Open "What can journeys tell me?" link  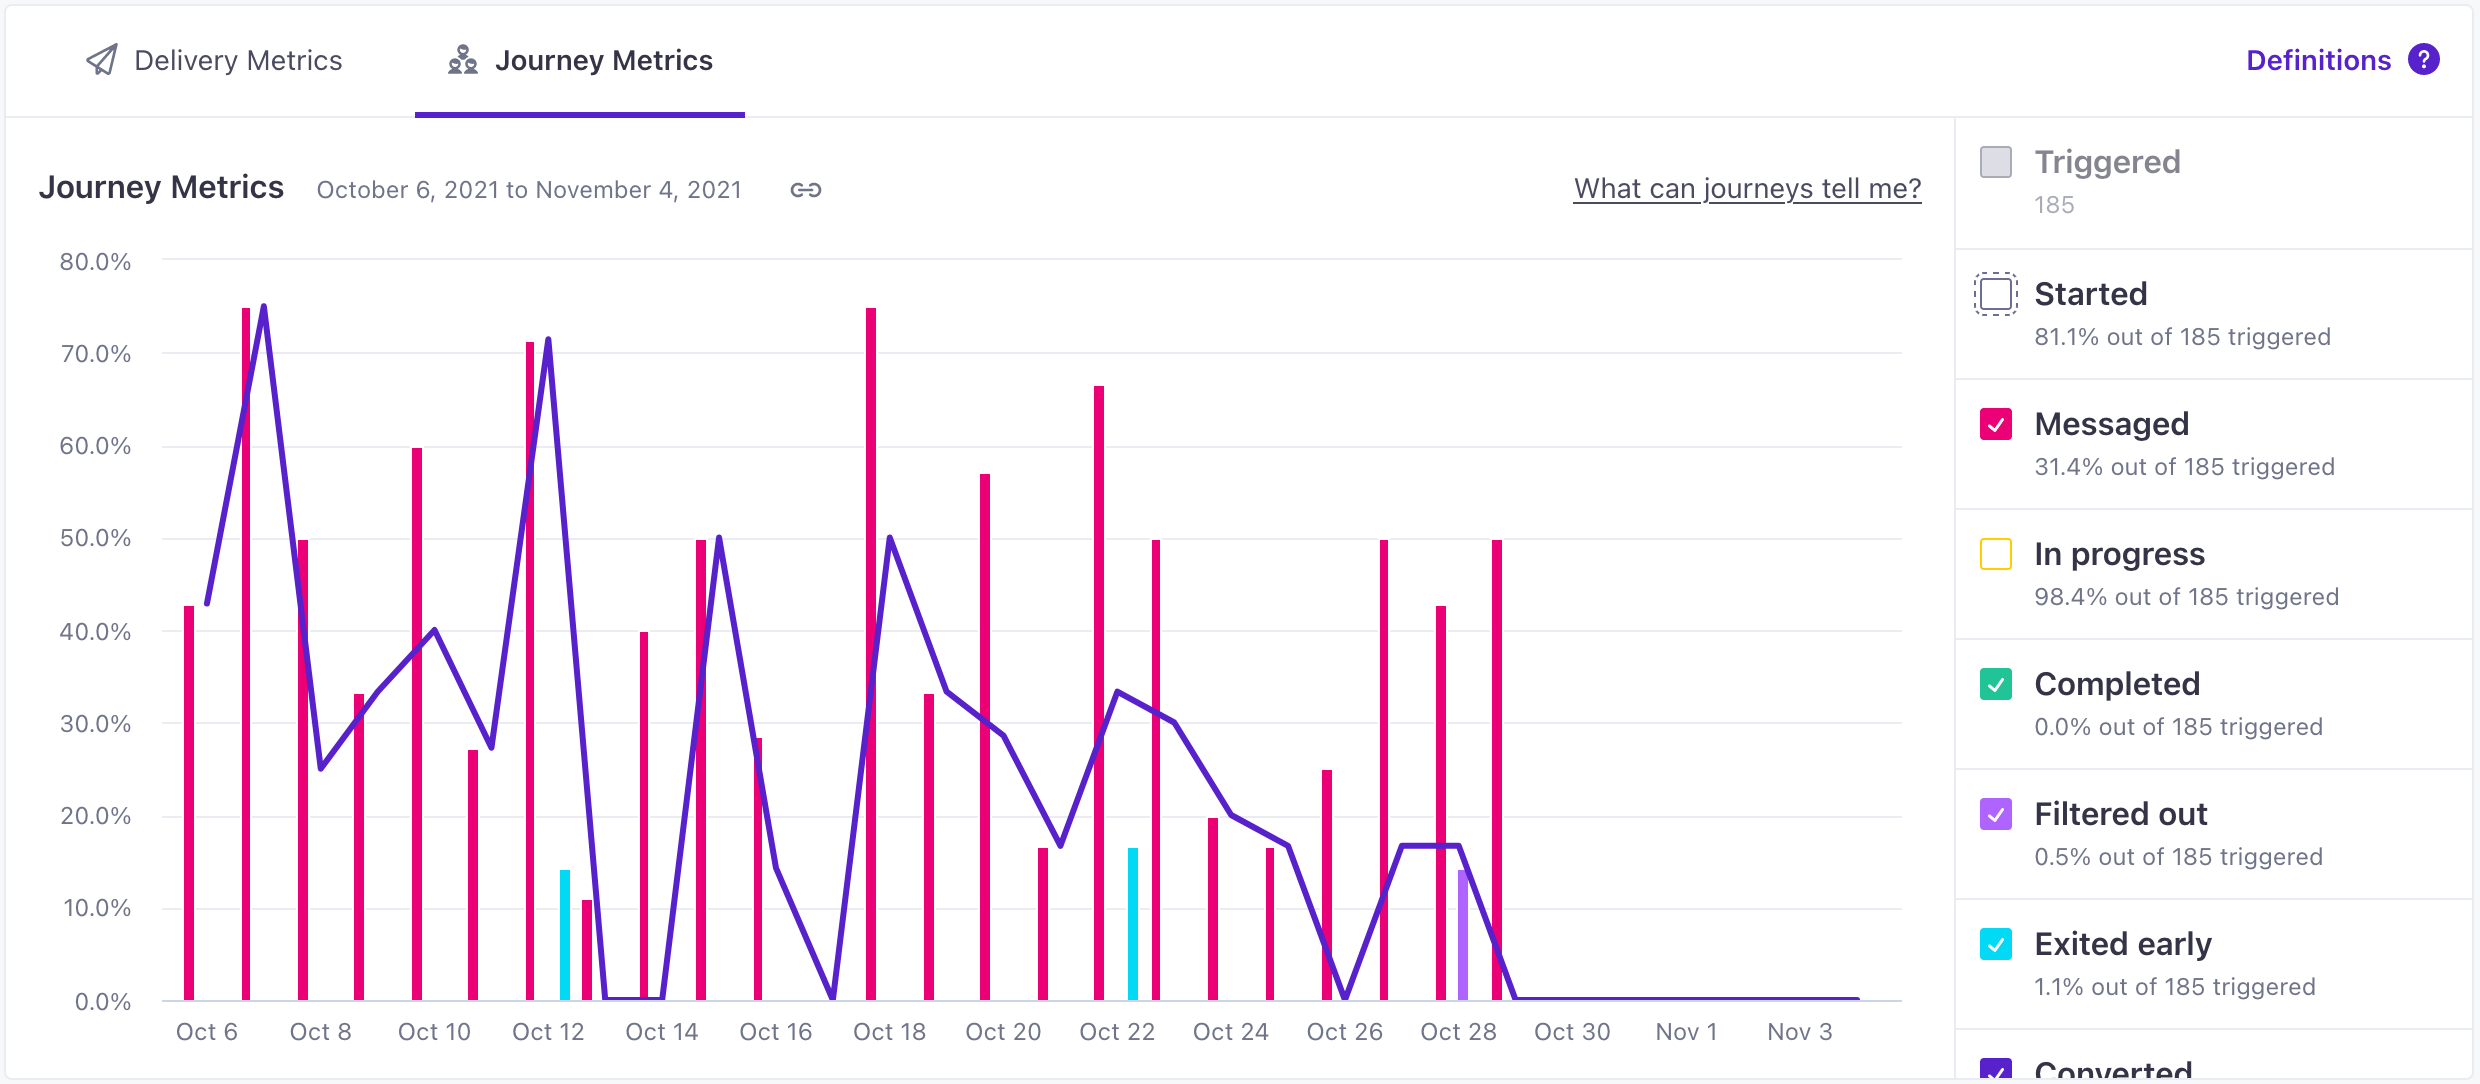click(1747, 189)
